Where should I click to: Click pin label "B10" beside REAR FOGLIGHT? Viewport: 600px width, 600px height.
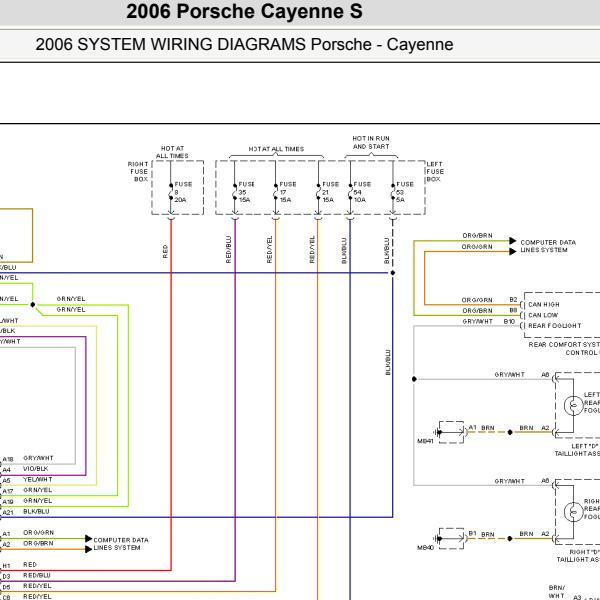click(509, 321)
